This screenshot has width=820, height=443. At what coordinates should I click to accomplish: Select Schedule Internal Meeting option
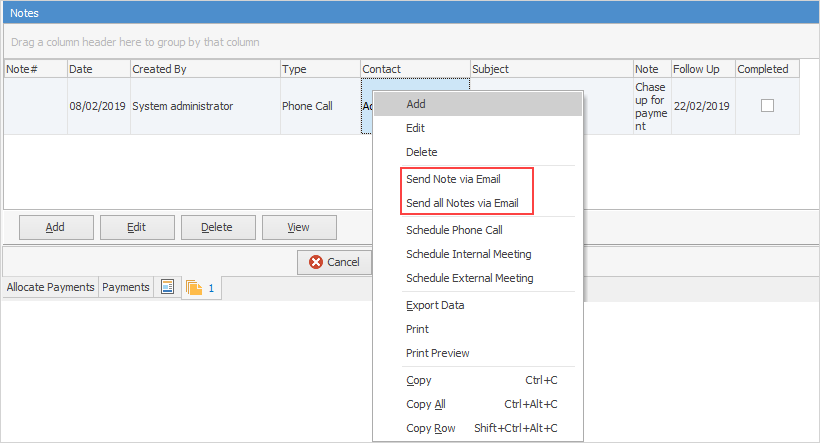(478, 254)
